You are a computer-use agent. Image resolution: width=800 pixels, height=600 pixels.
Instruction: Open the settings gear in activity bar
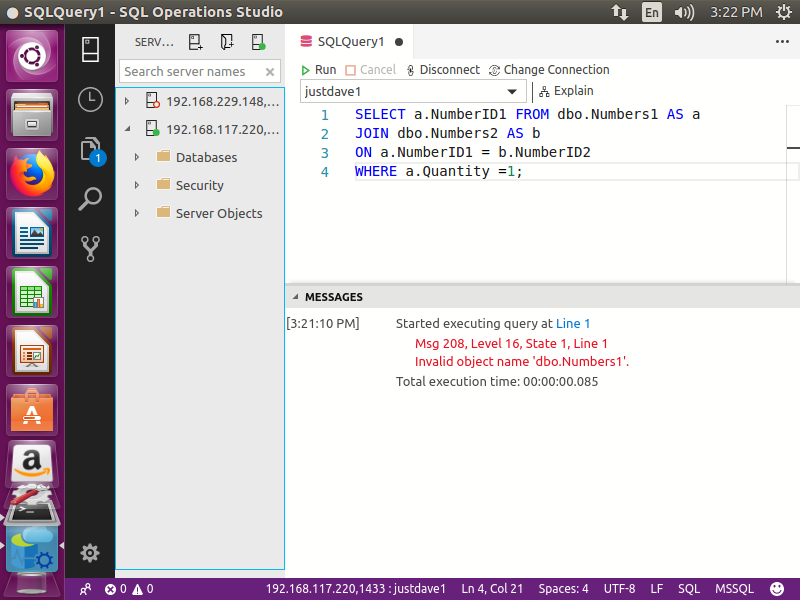[90, 552]
